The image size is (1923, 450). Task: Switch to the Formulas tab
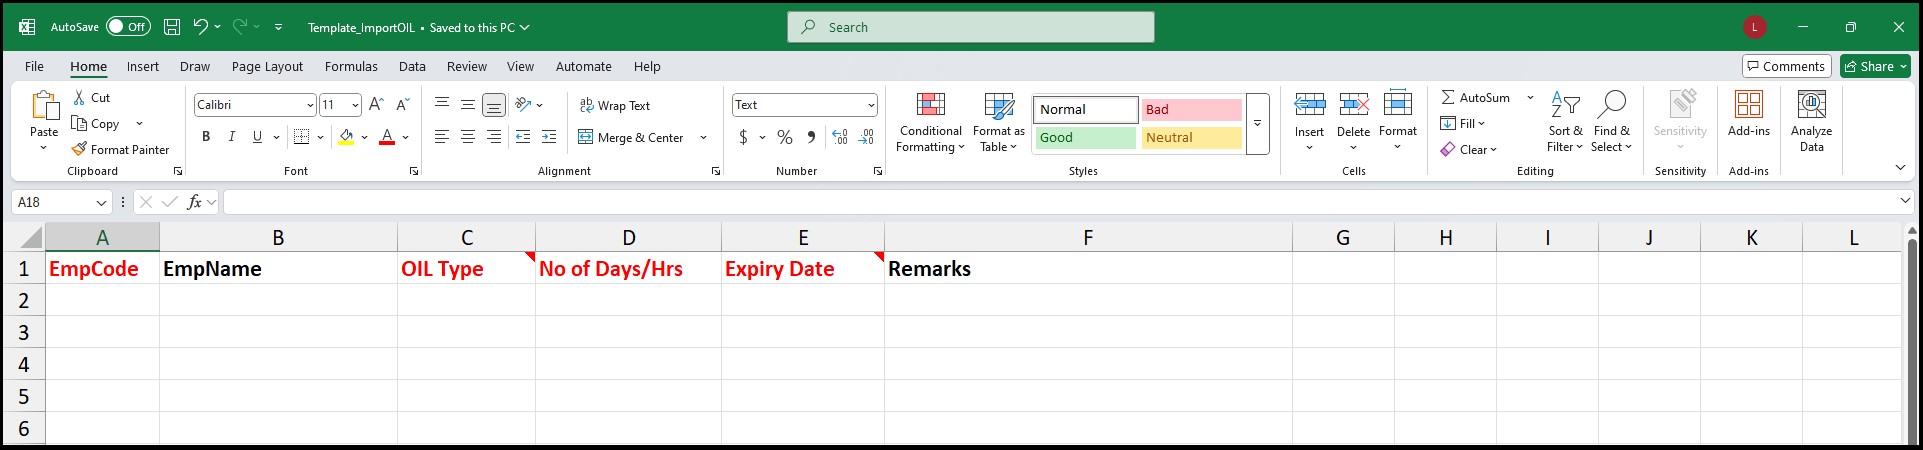pyautogui.click(x=351, y=67)
